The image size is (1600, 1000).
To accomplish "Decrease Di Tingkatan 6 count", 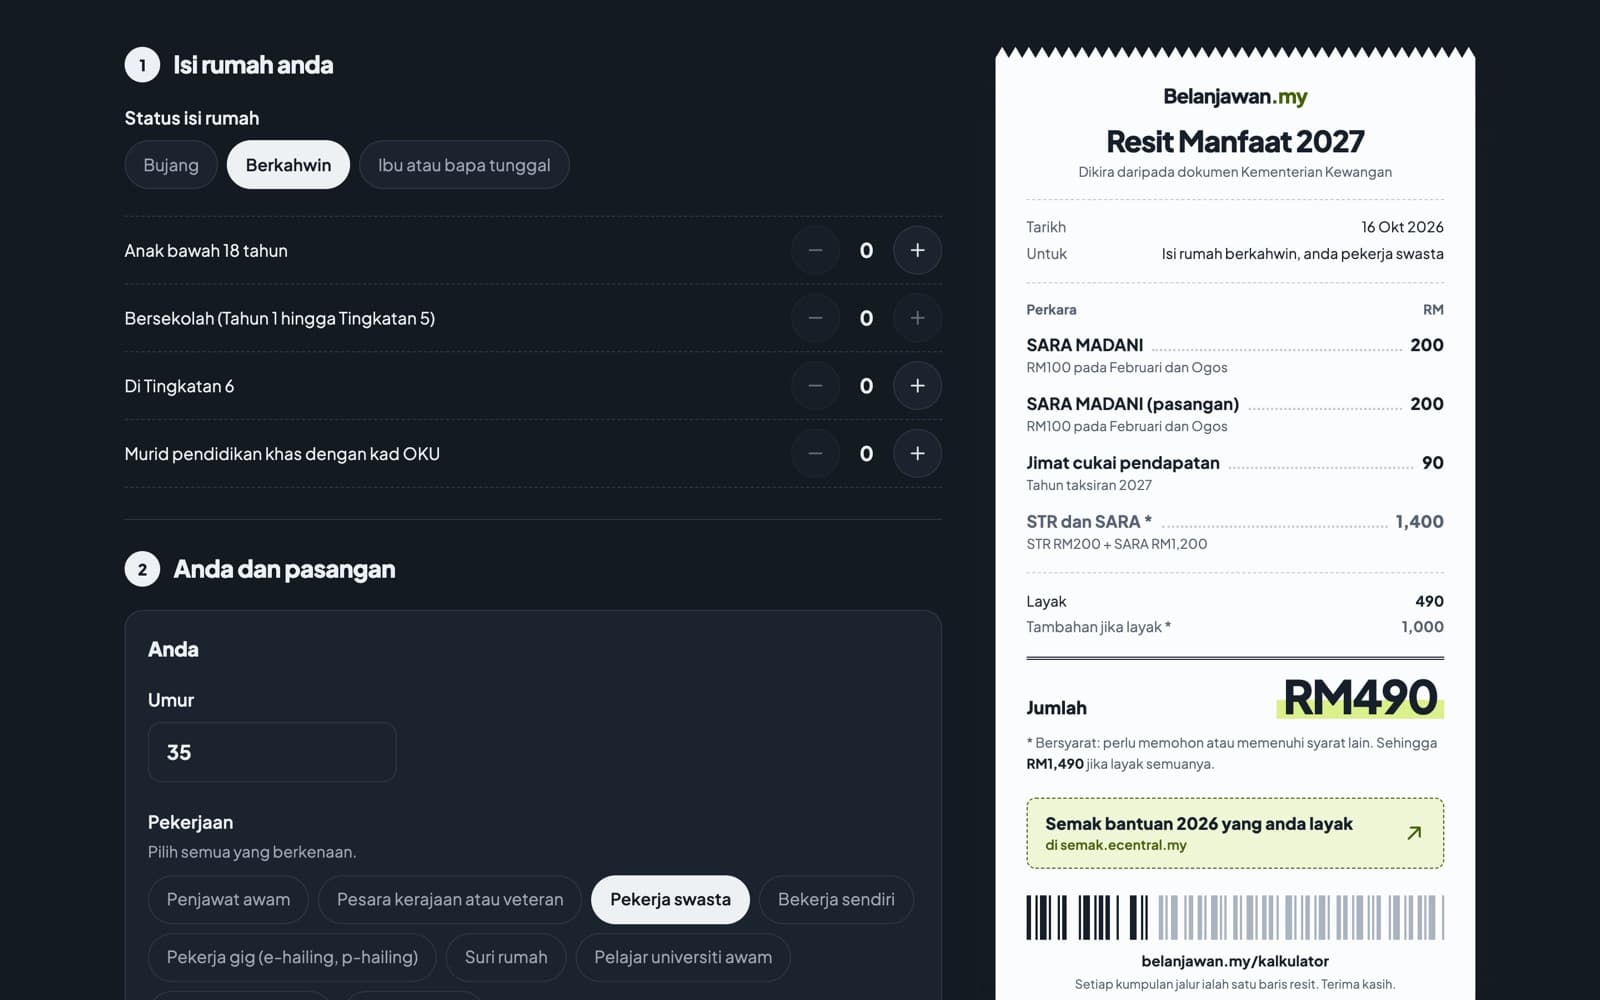I will [x=815, y=386].
